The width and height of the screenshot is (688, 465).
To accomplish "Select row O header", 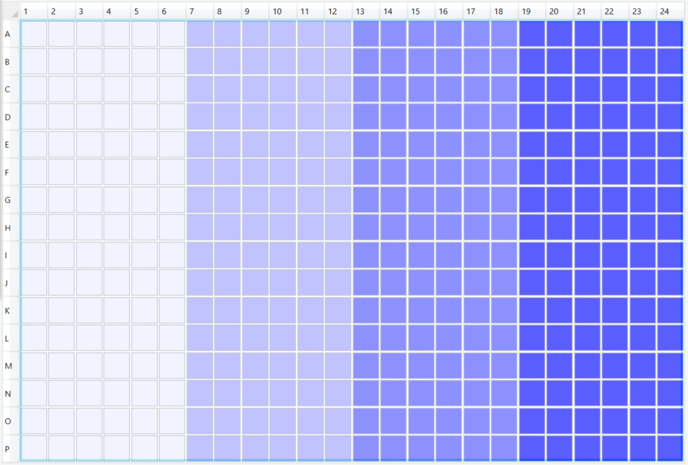I will (11, 421).
